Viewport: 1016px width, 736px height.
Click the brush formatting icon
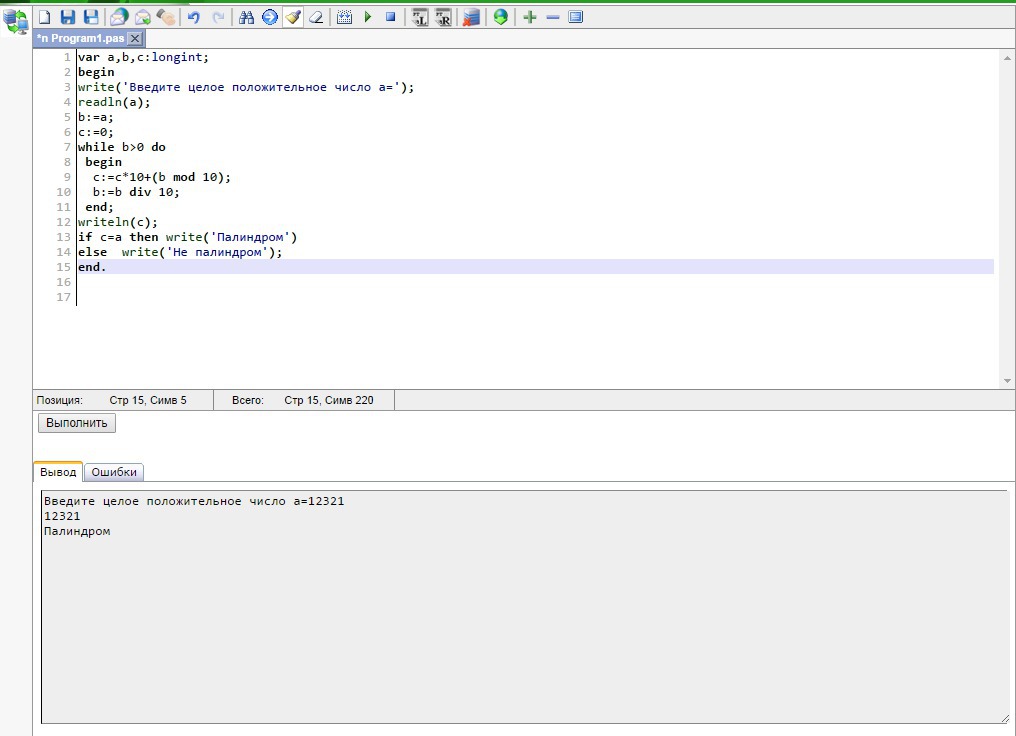point(293,17)
